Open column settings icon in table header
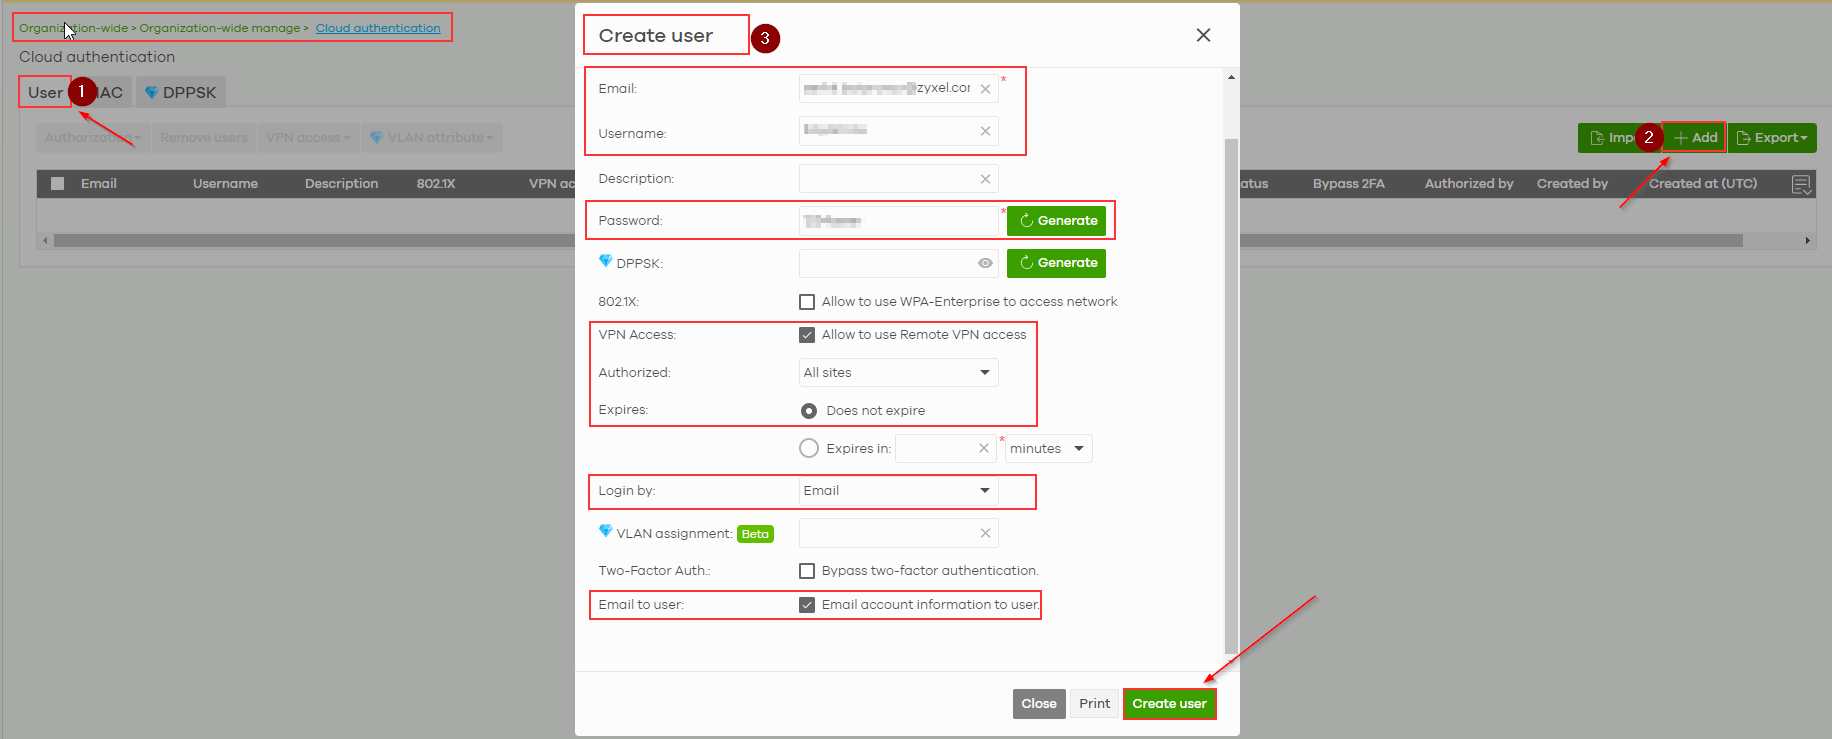1832x739 pixels. [x=1801, y=184]
